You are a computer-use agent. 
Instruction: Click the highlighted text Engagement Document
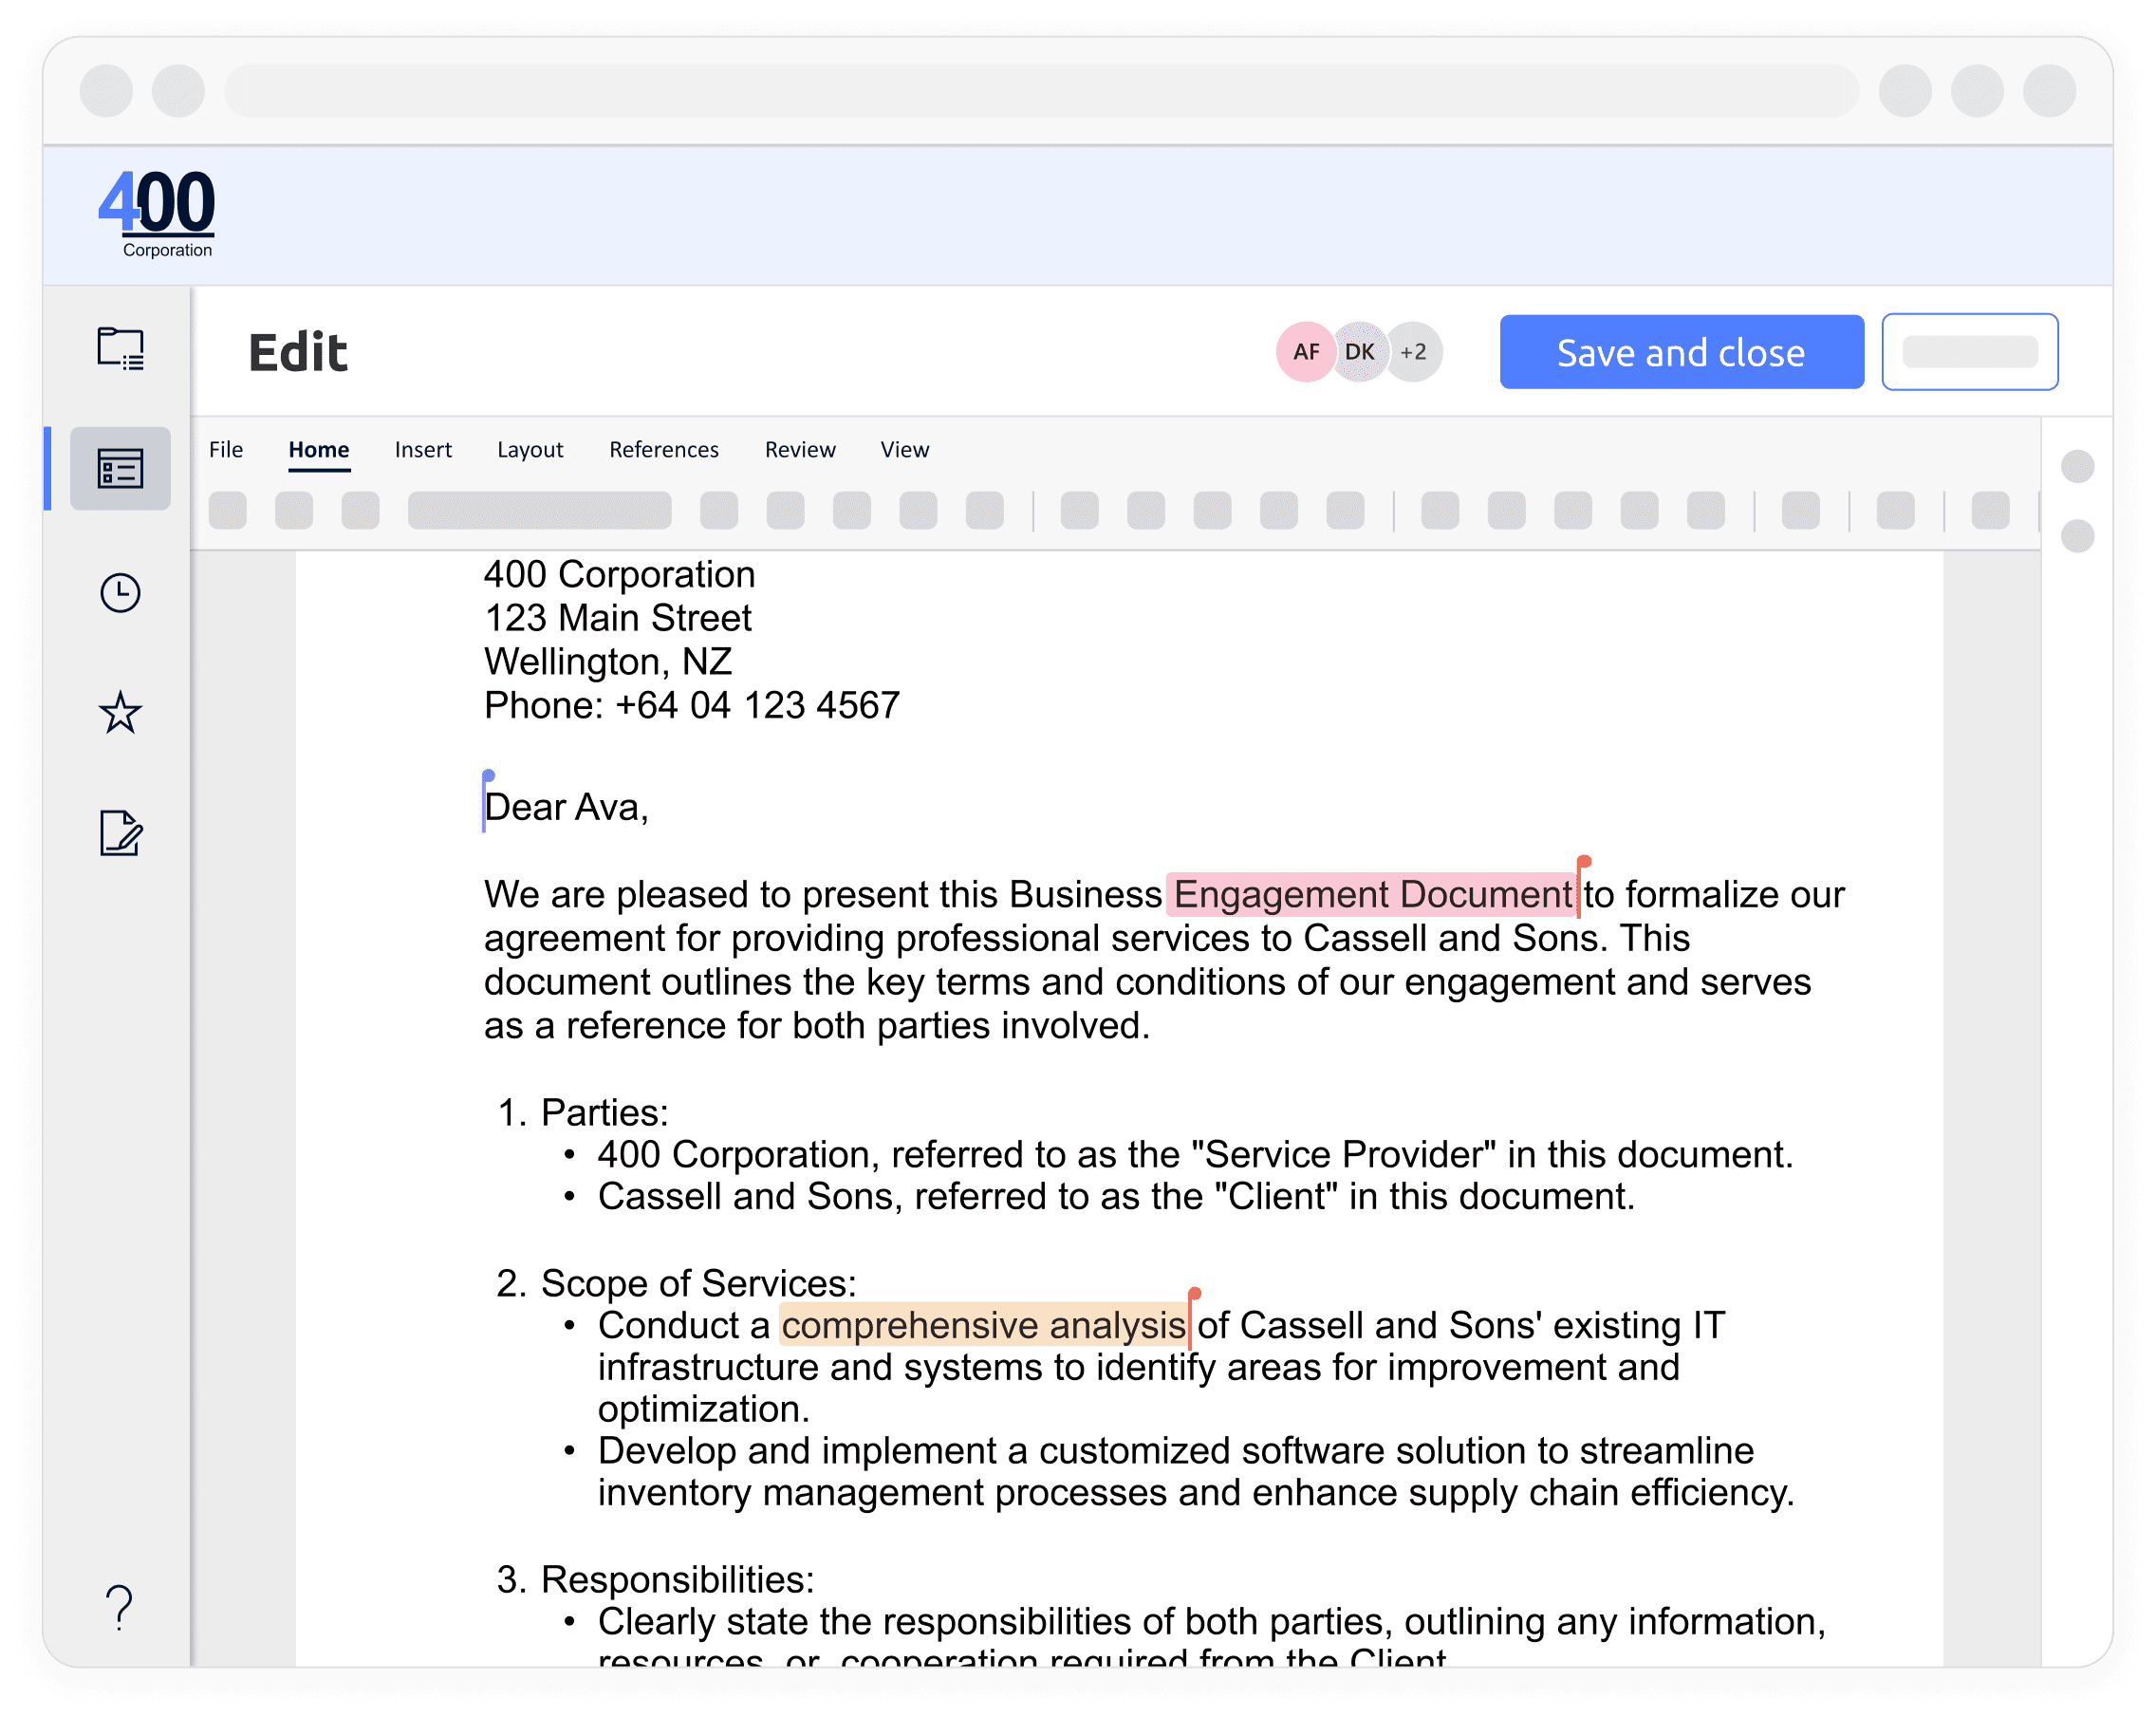1372,894
